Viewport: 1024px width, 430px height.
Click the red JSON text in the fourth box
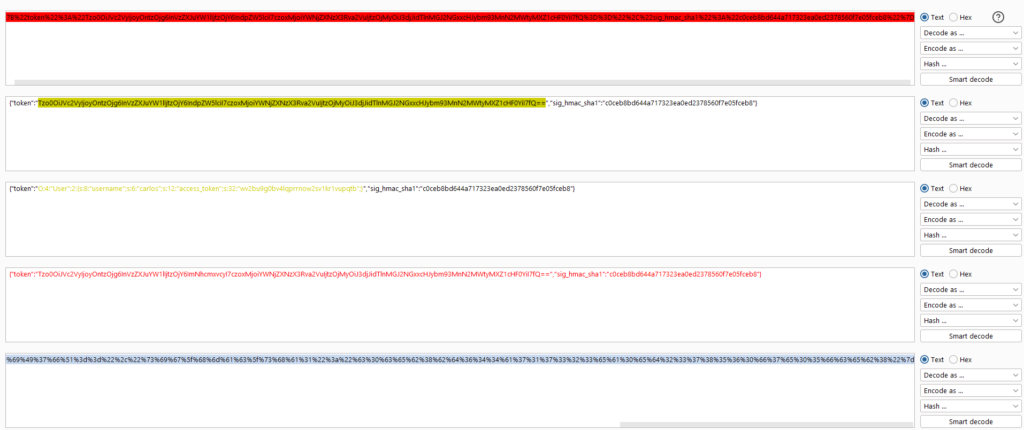[385, 274]
